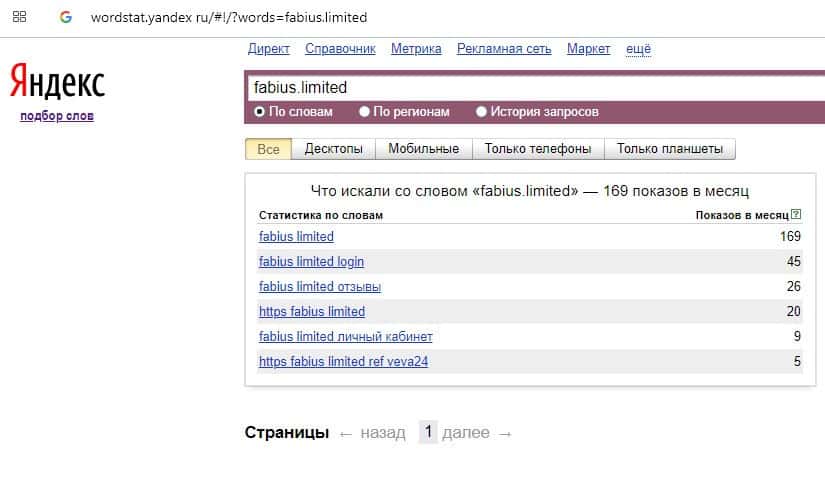The width and height of the screenshot is (825, 480).
Task: Click the browser address bar URL
Action: coord(229,17)
